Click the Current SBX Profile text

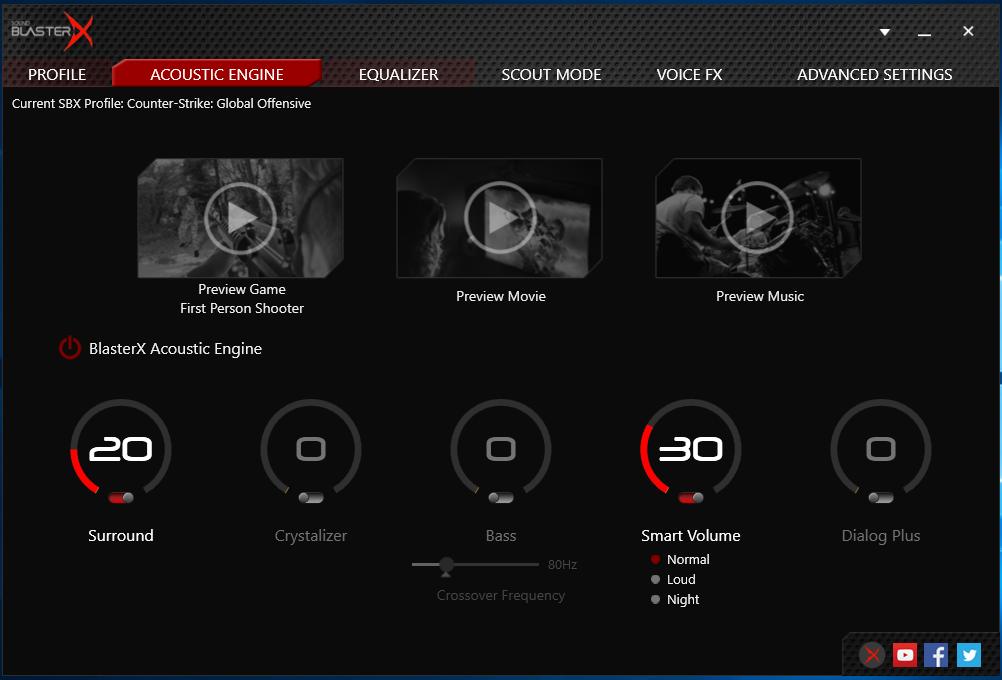[x=162, y=104]
